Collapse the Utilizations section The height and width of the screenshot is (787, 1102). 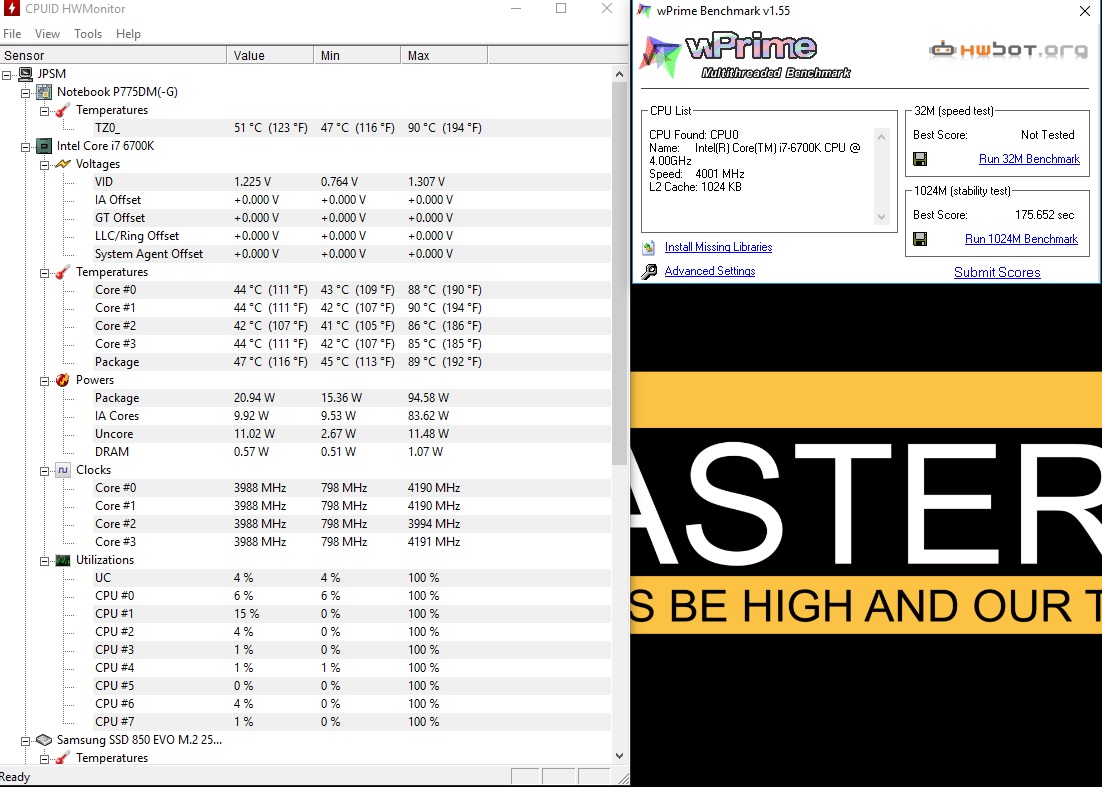coord(44,561)
